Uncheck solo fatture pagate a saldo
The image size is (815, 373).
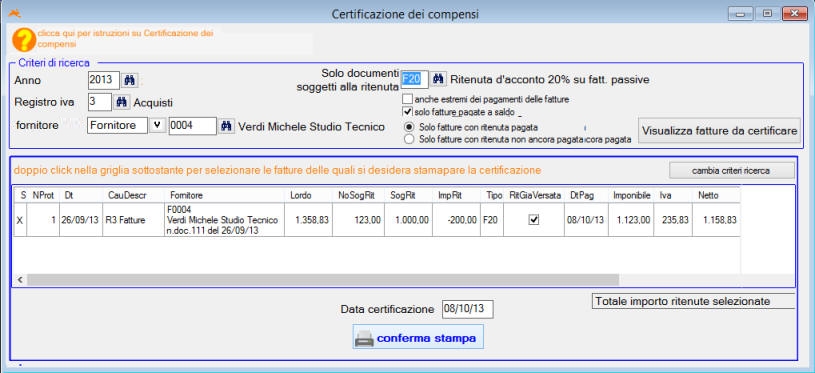click(408, 111)
